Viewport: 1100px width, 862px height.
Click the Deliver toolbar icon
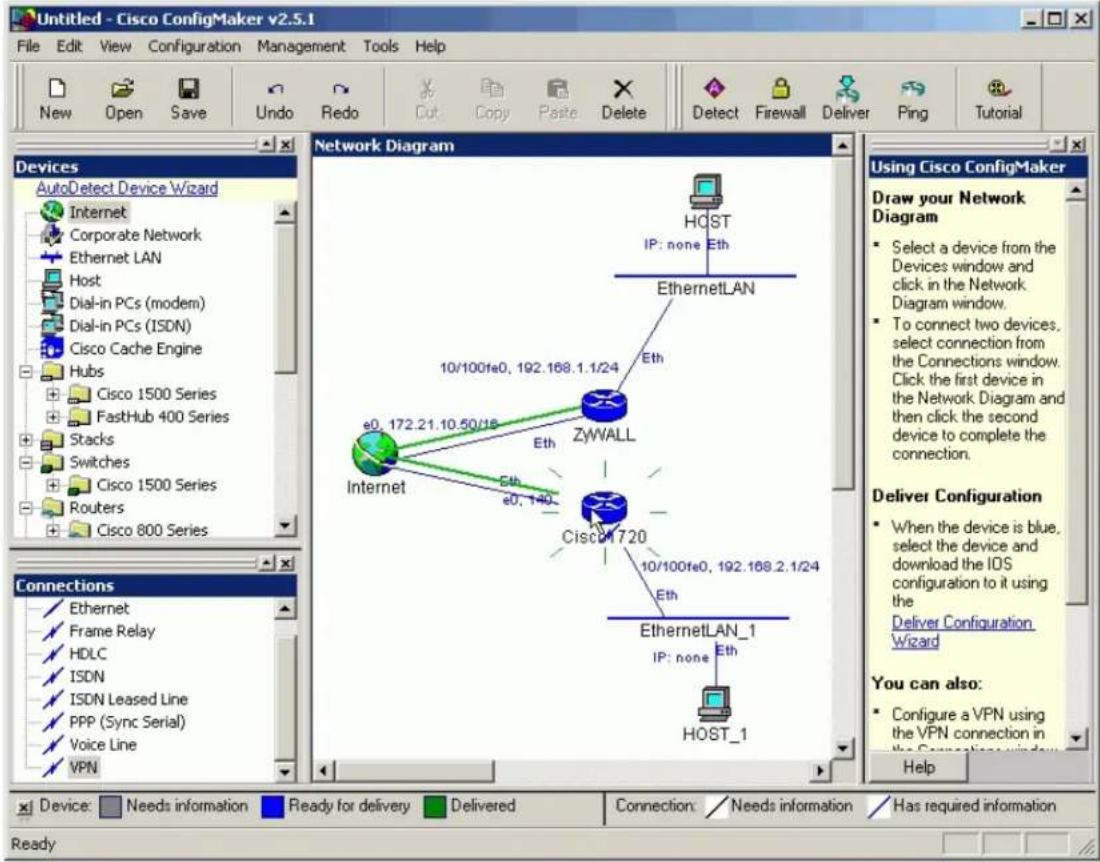pos(846,100)
